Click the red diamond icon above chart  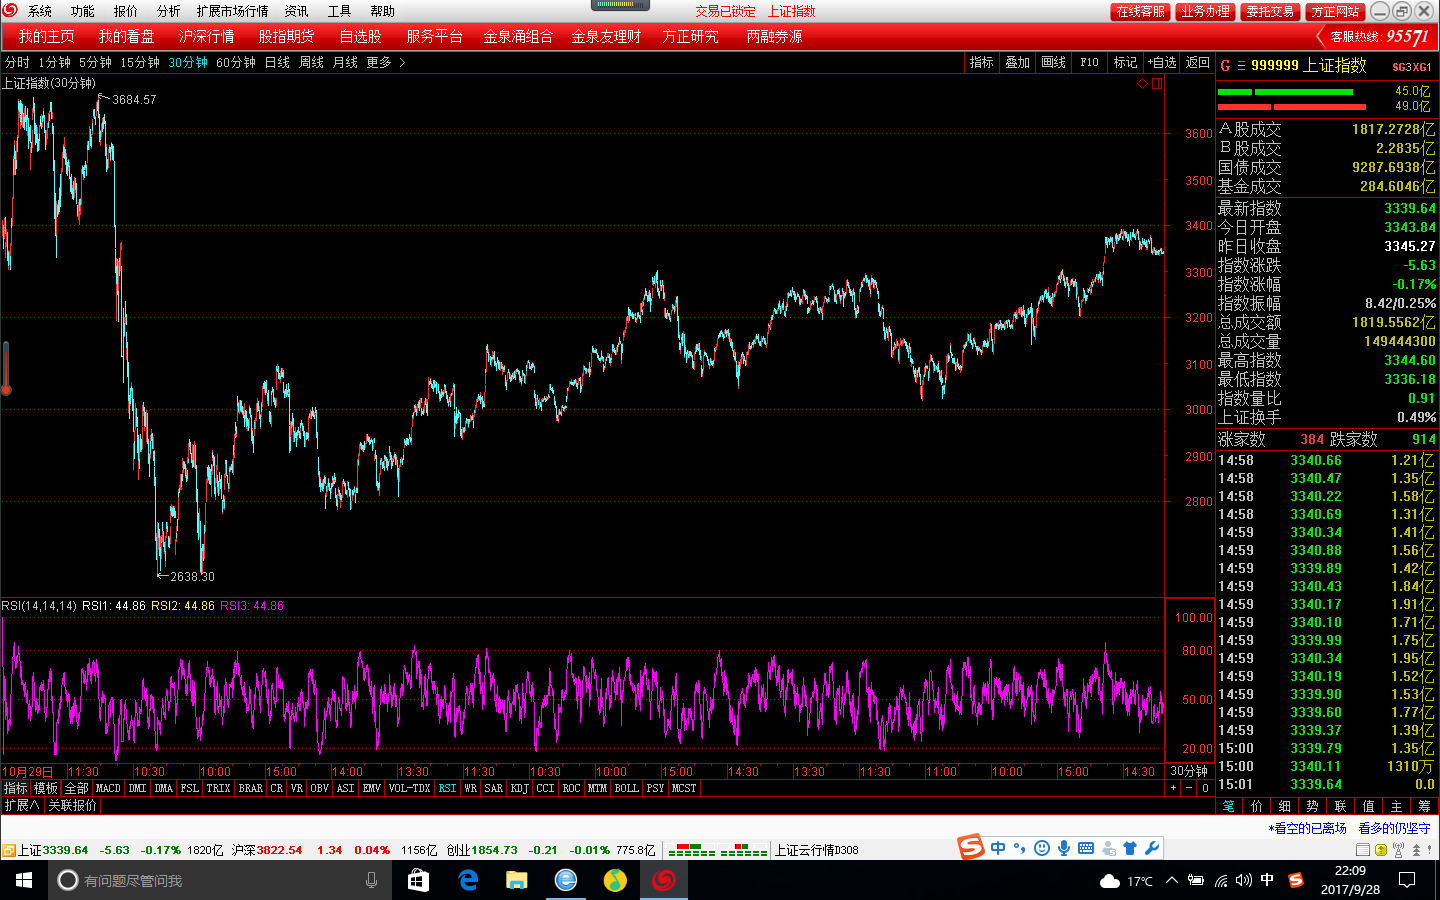coord(1142,84)
